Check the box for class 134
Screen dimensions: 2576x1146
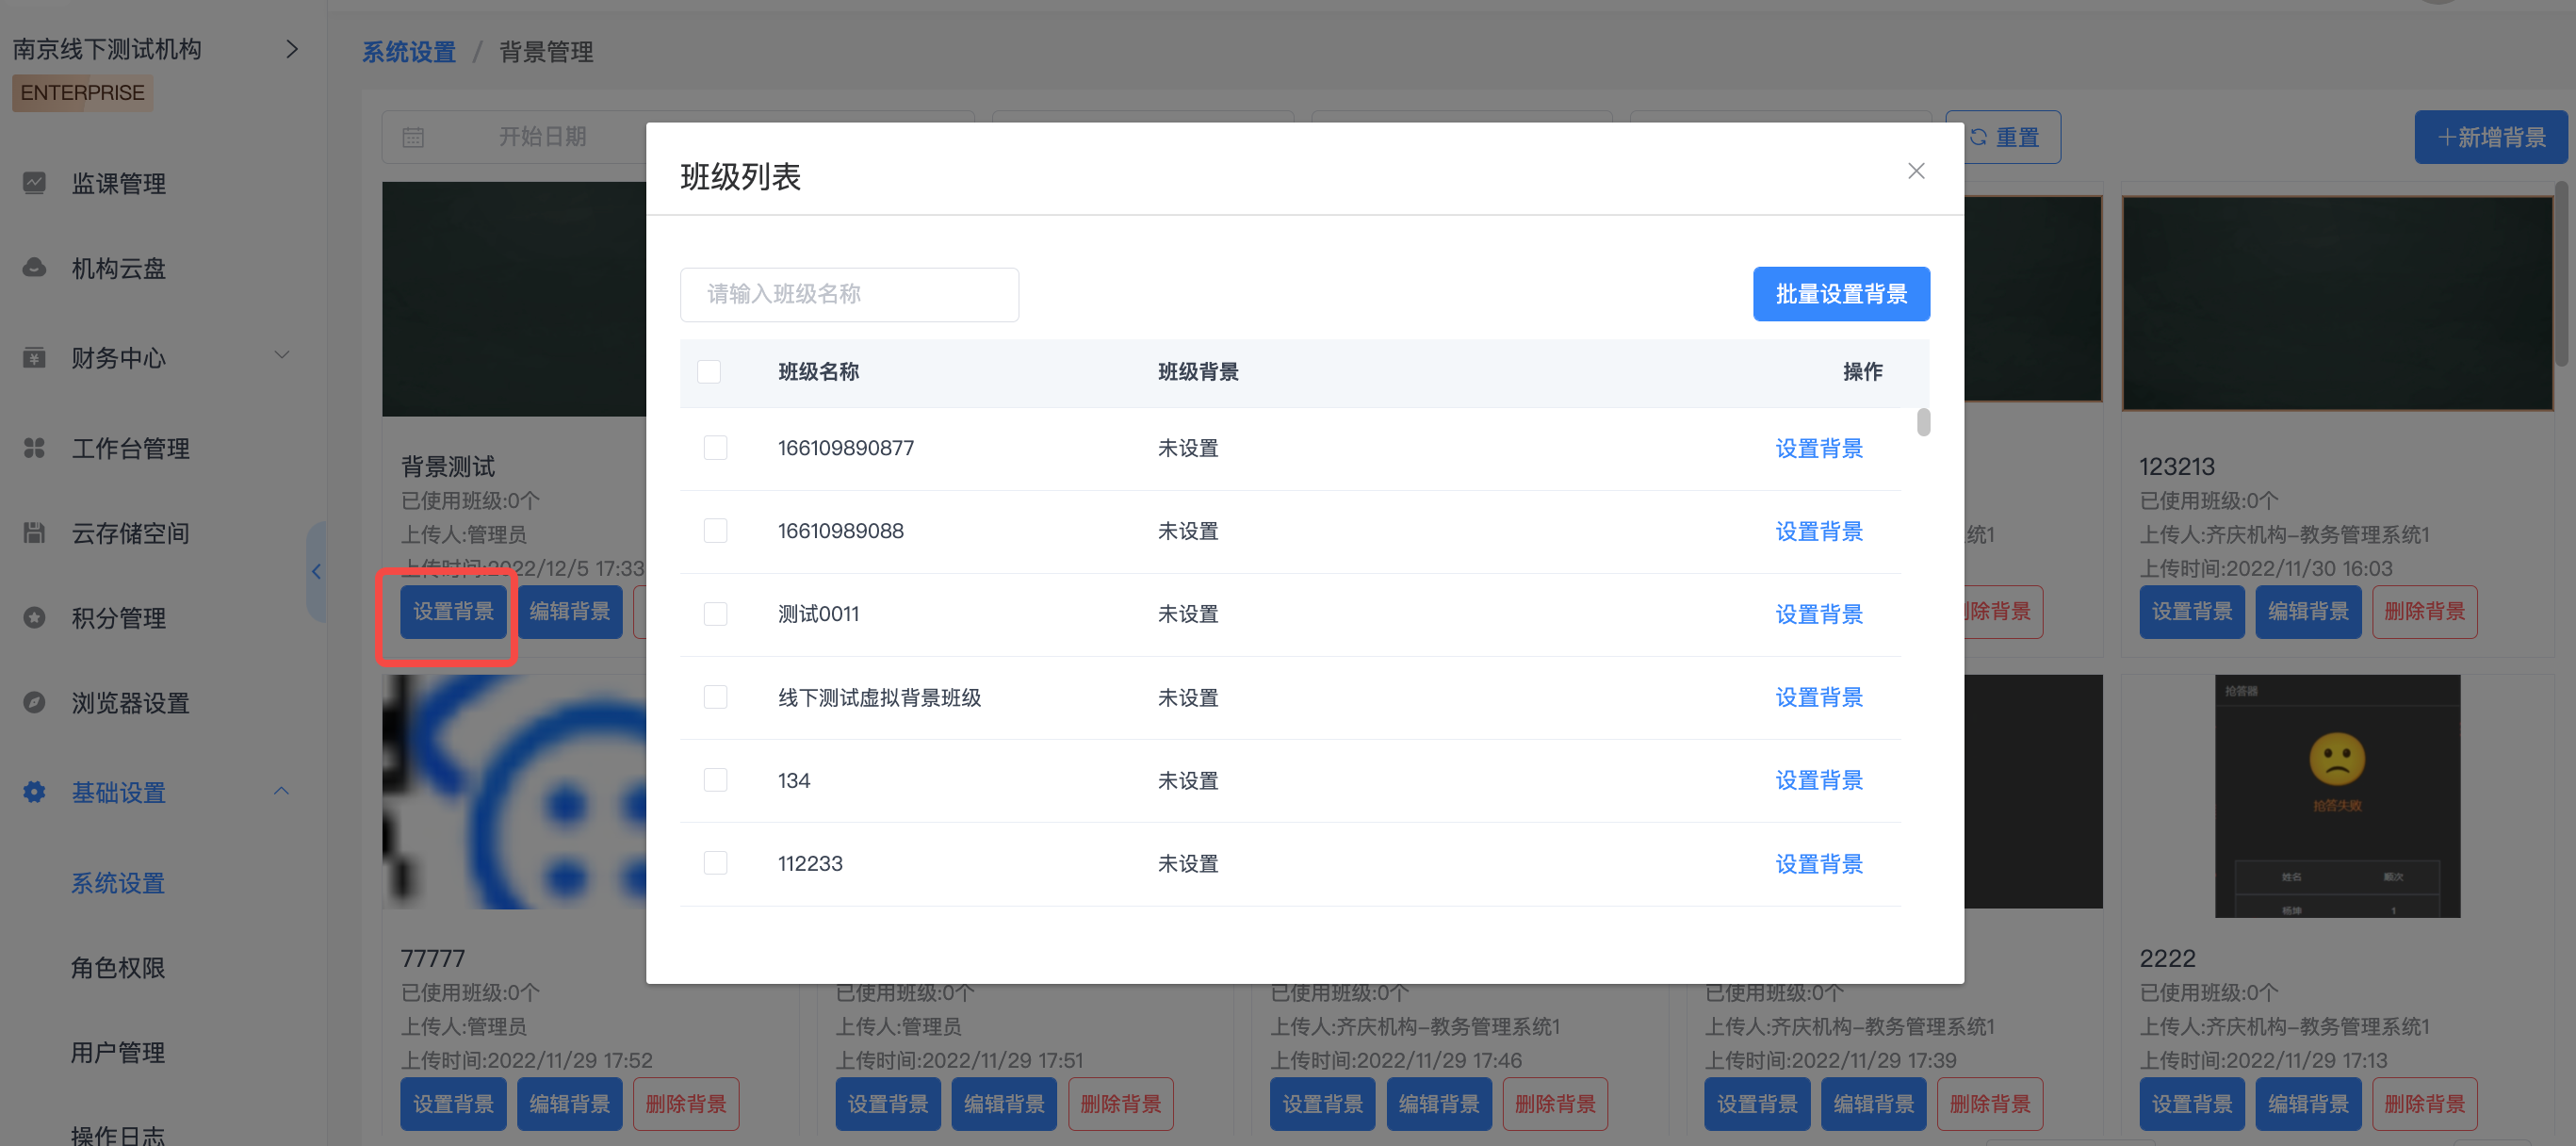[715, 780]
